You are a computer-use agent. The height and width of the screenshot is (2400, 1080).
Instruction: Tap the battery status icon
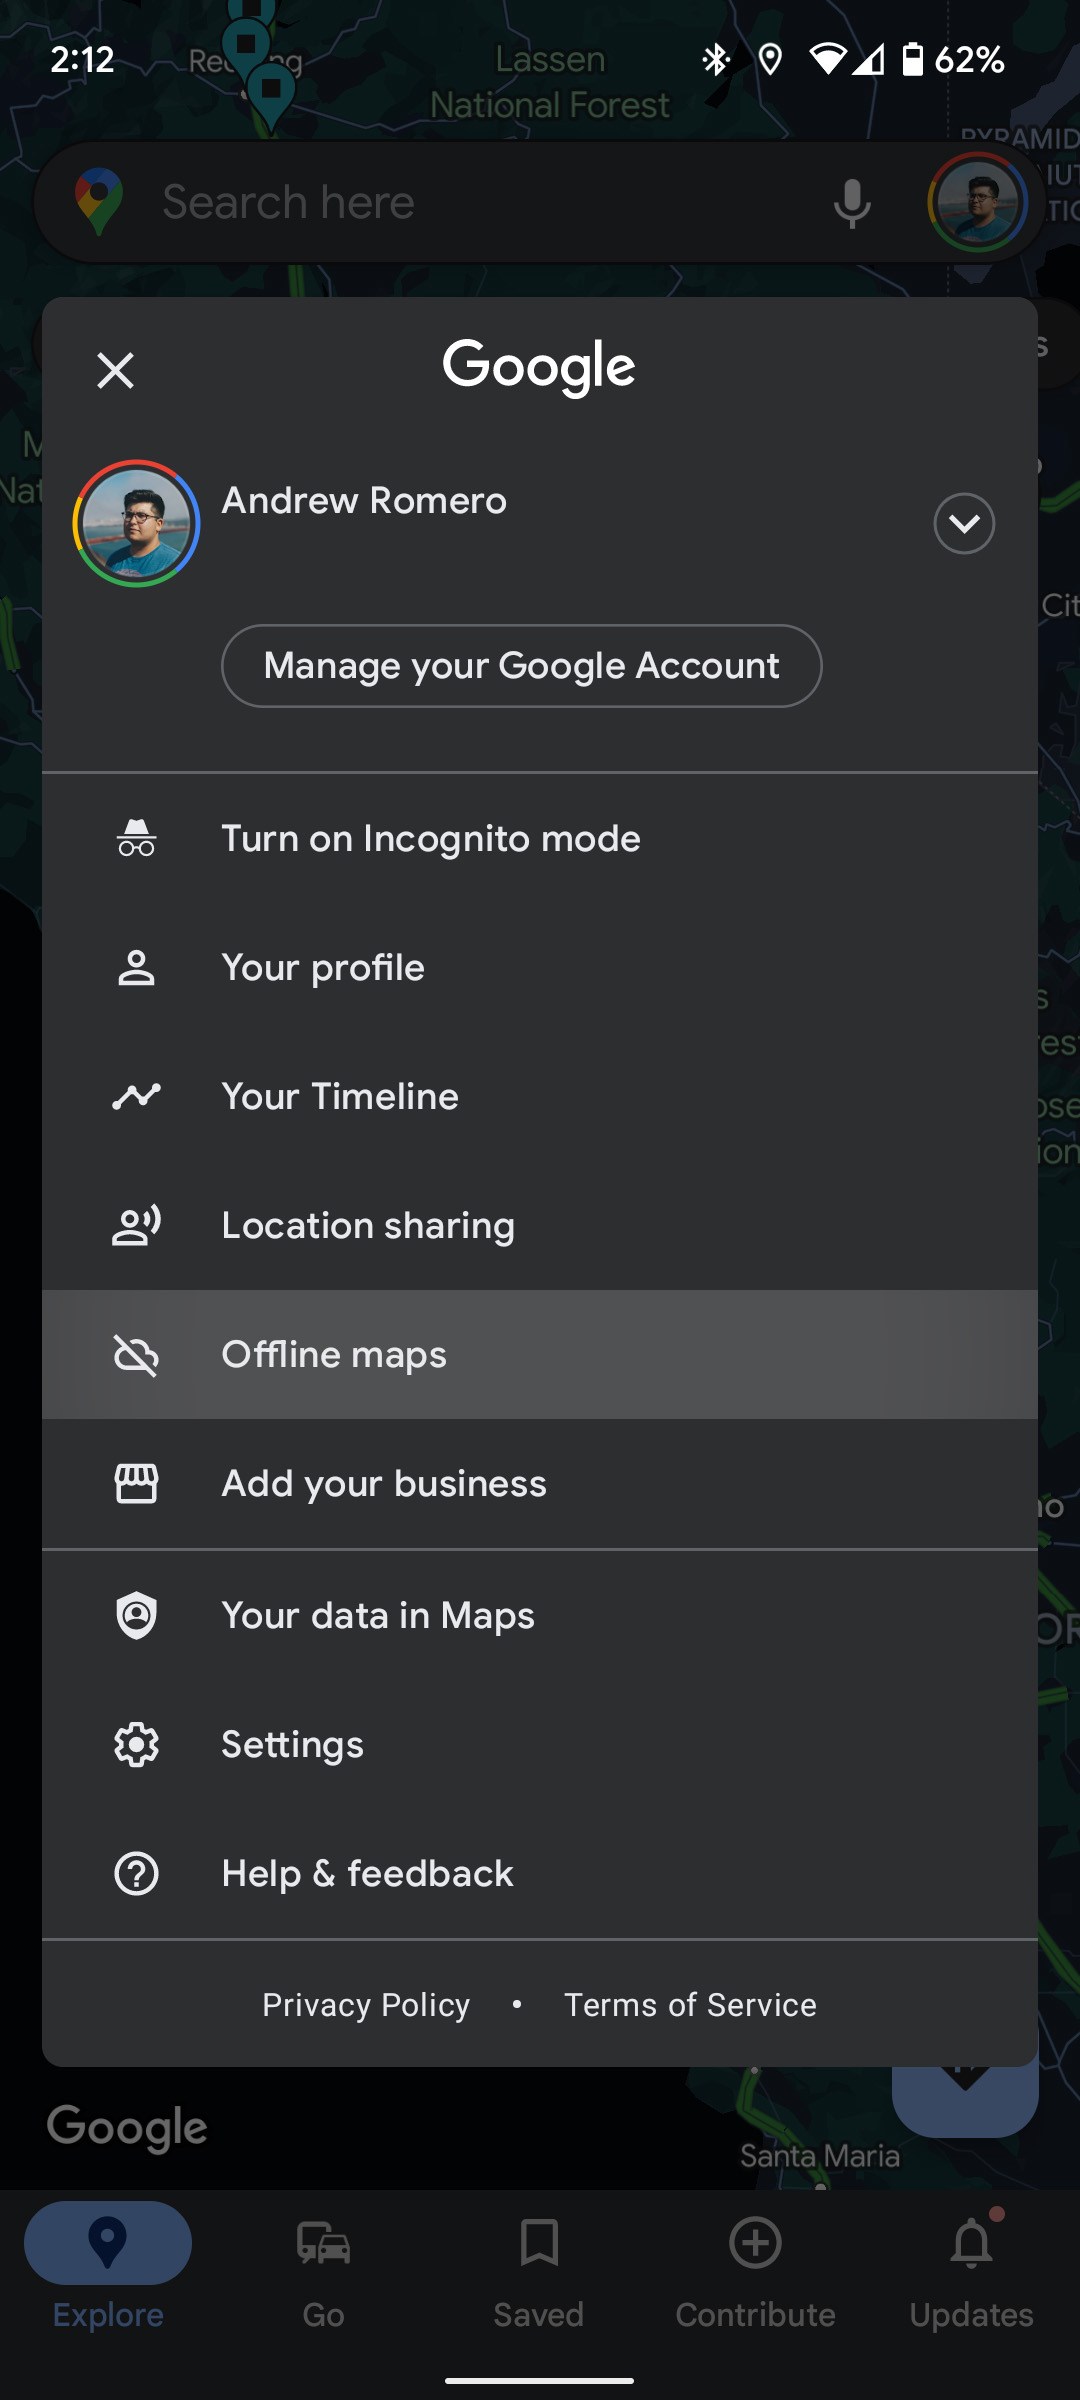[x=912, y=60]
